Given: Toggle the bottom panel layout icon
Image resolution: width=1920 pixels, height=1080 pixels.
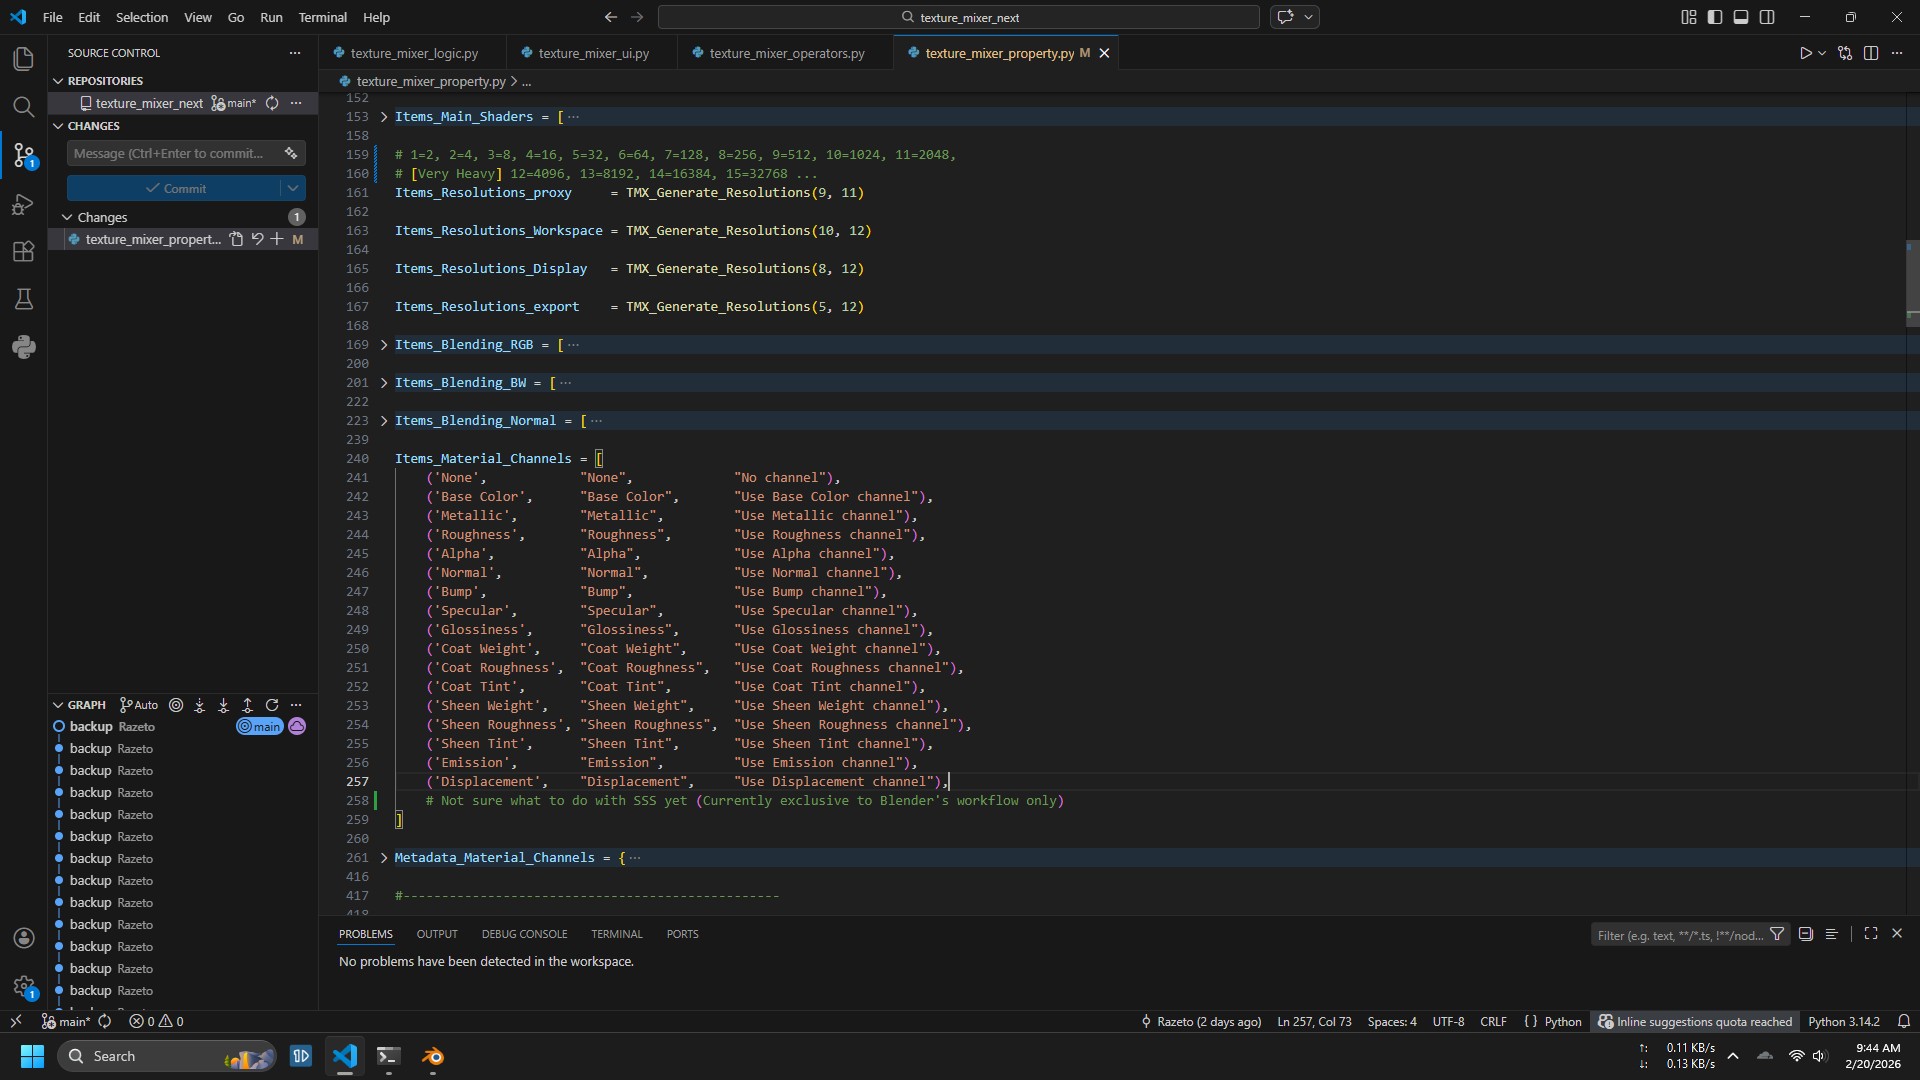Looking at the screenshot, I should point(1741,17).
